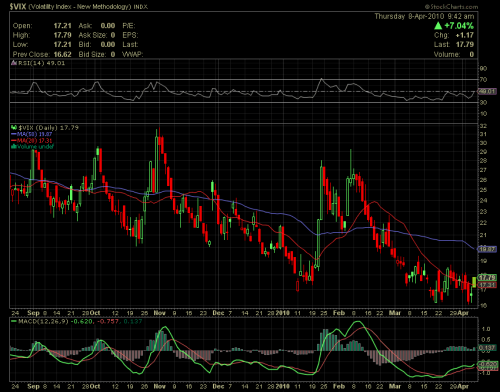Click the Volume undef legend icon
The height and width of the screenshot is (392, 500).
[x=14, y=146]
